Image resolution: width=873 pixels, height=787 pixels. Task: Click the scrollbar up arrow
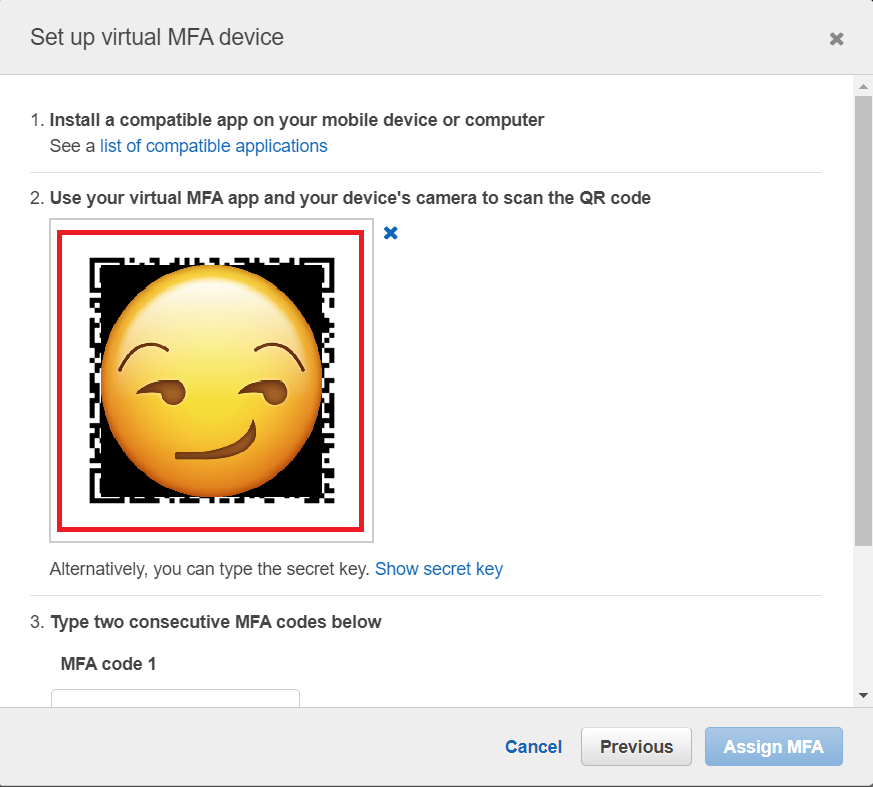(863, 85)
